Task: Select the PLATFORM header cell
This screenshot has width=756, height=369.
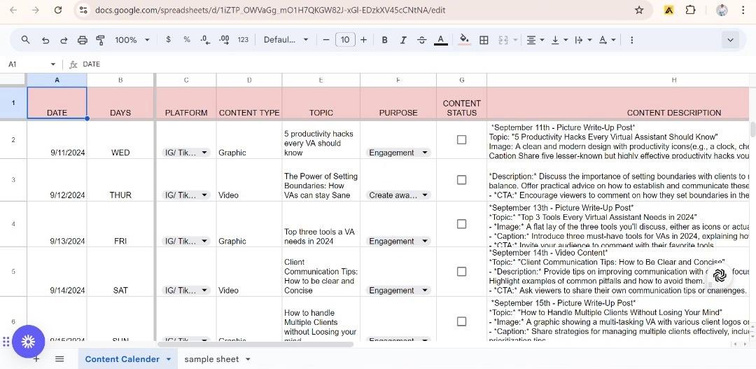Action: pyautogui.click(x=186, y=104)
